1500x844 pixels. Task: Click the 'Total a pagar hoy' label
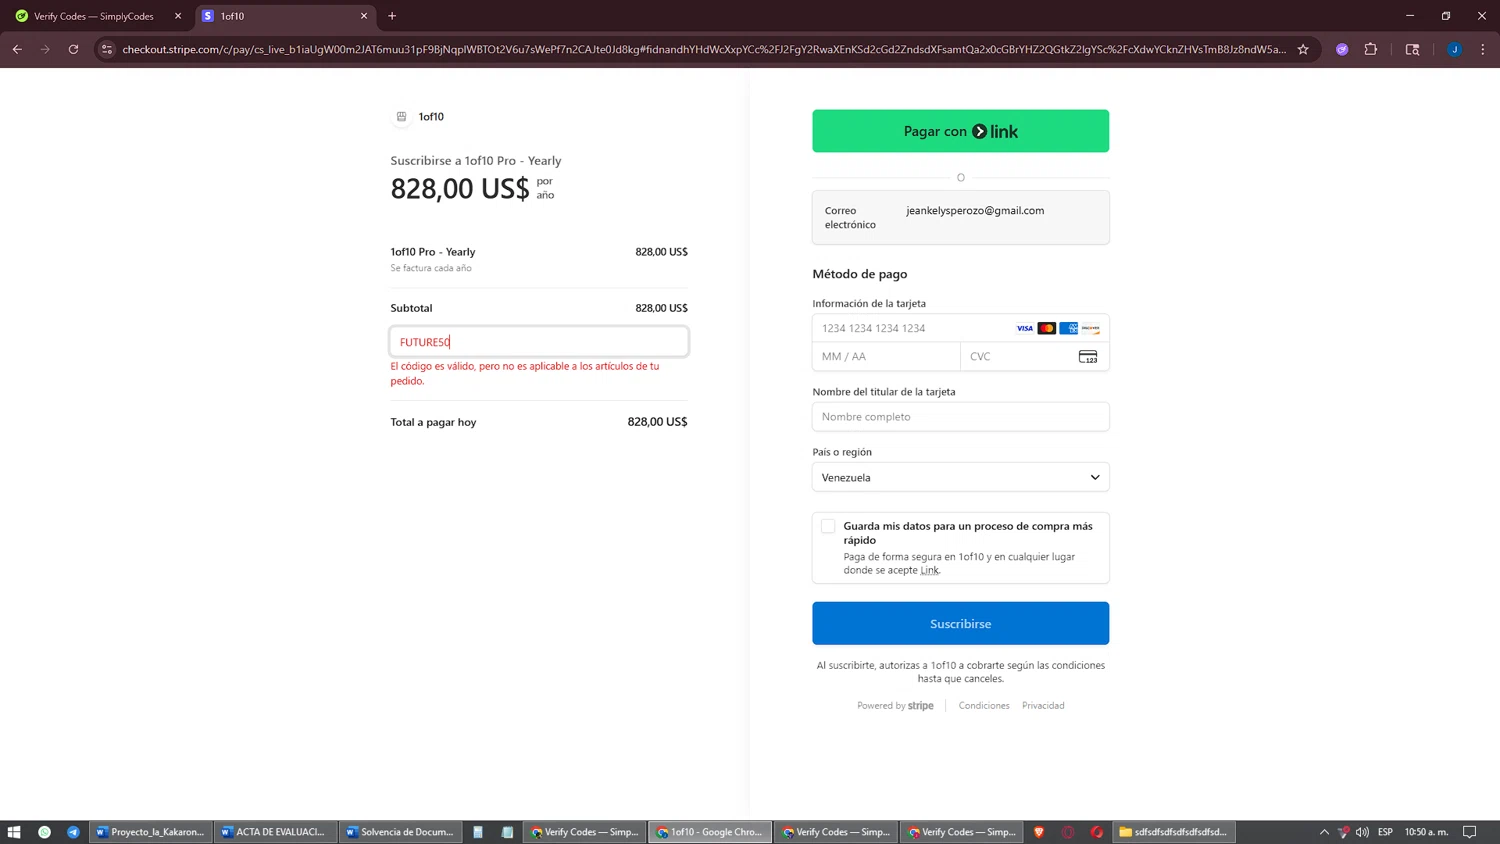[433, 422]
